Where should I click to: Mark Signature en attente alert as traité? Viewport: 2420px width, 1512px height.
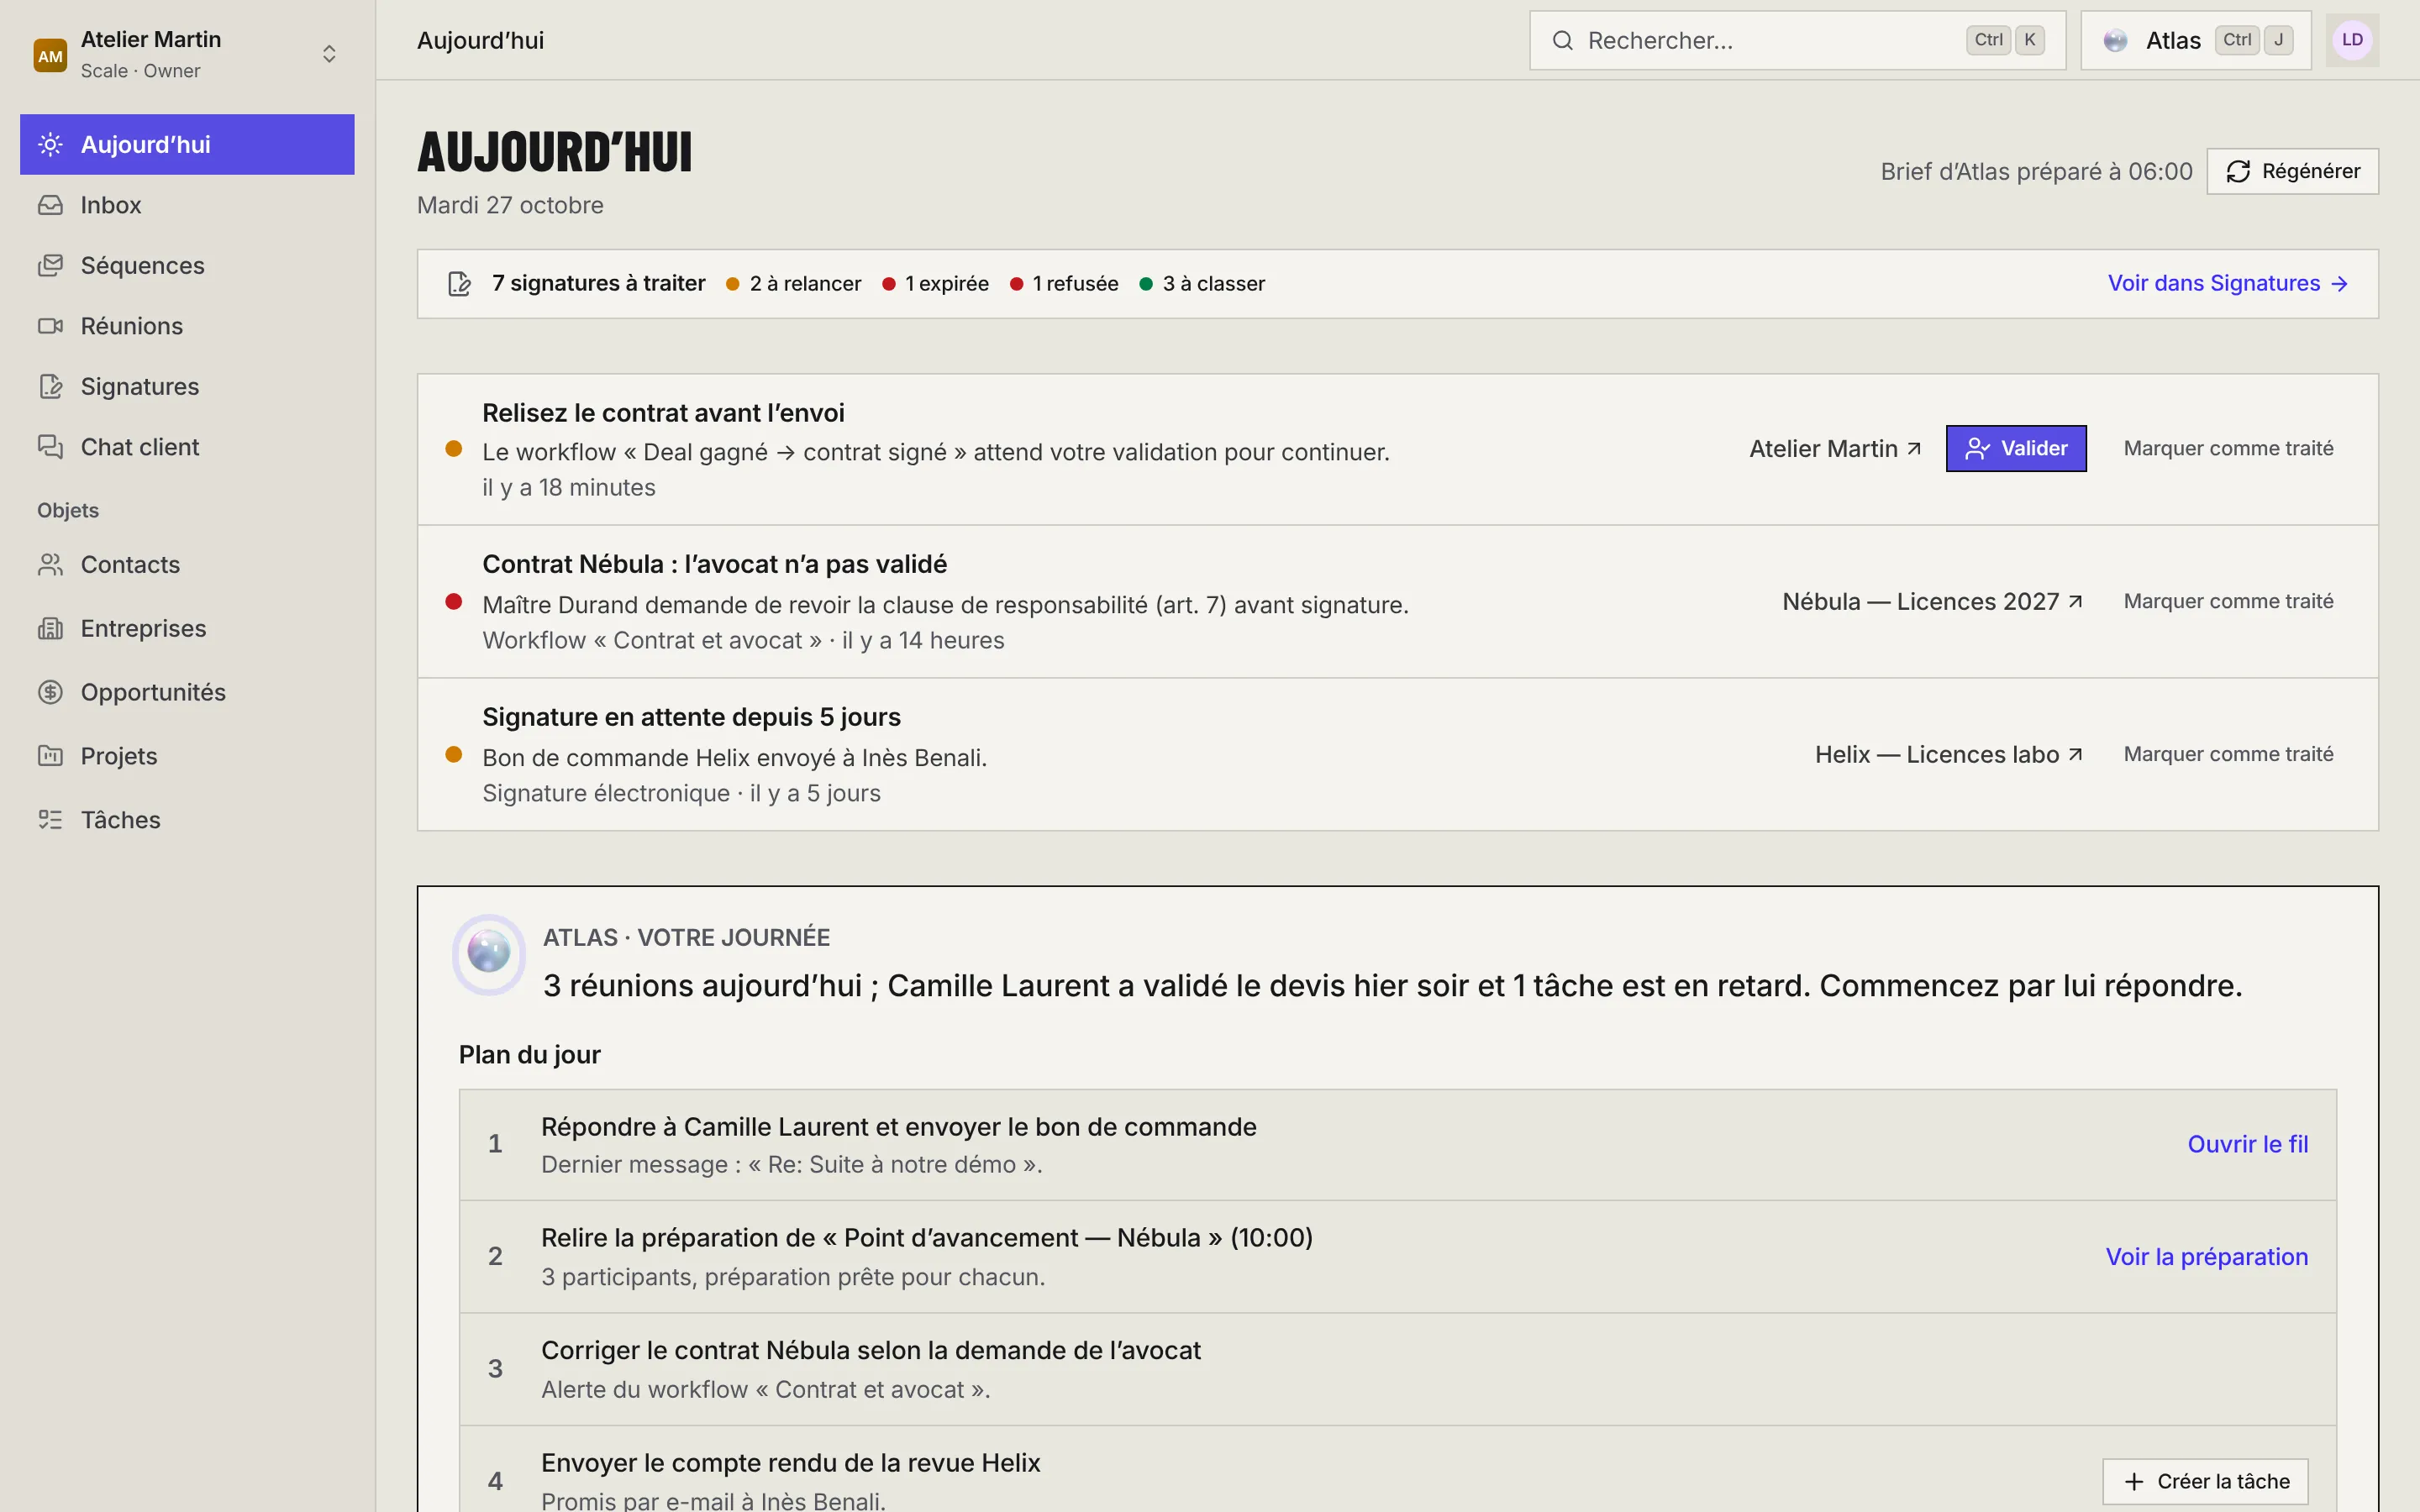coord(2228,754)
